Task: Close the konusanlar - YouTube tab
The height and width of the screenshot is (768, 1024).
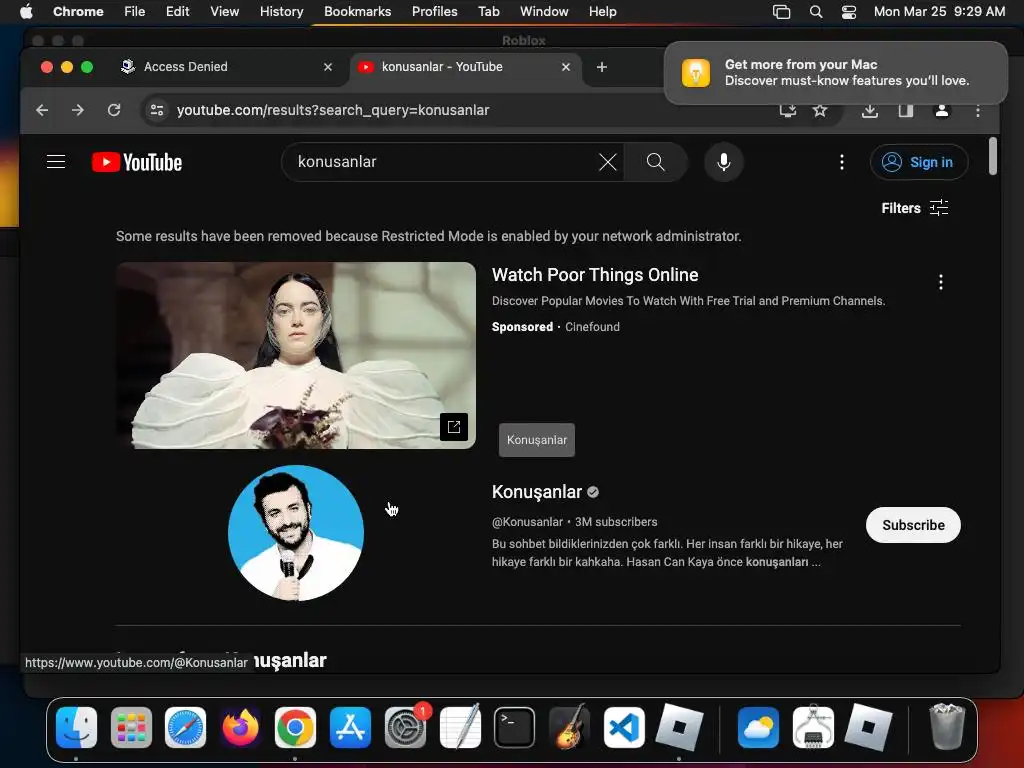Action: pyautogui.click(x=566, y=67)
